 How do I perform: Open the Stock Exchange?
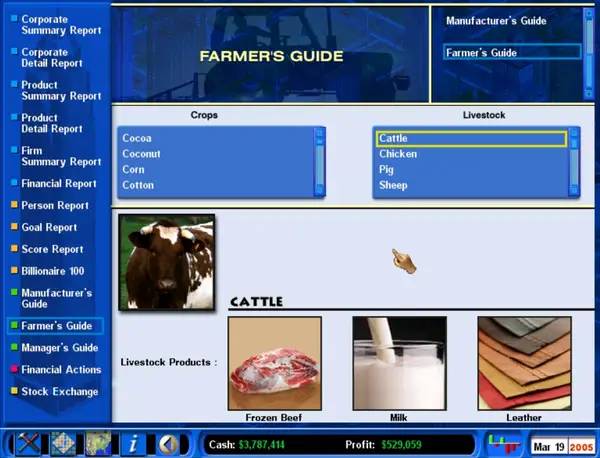(x=59, y=391)
